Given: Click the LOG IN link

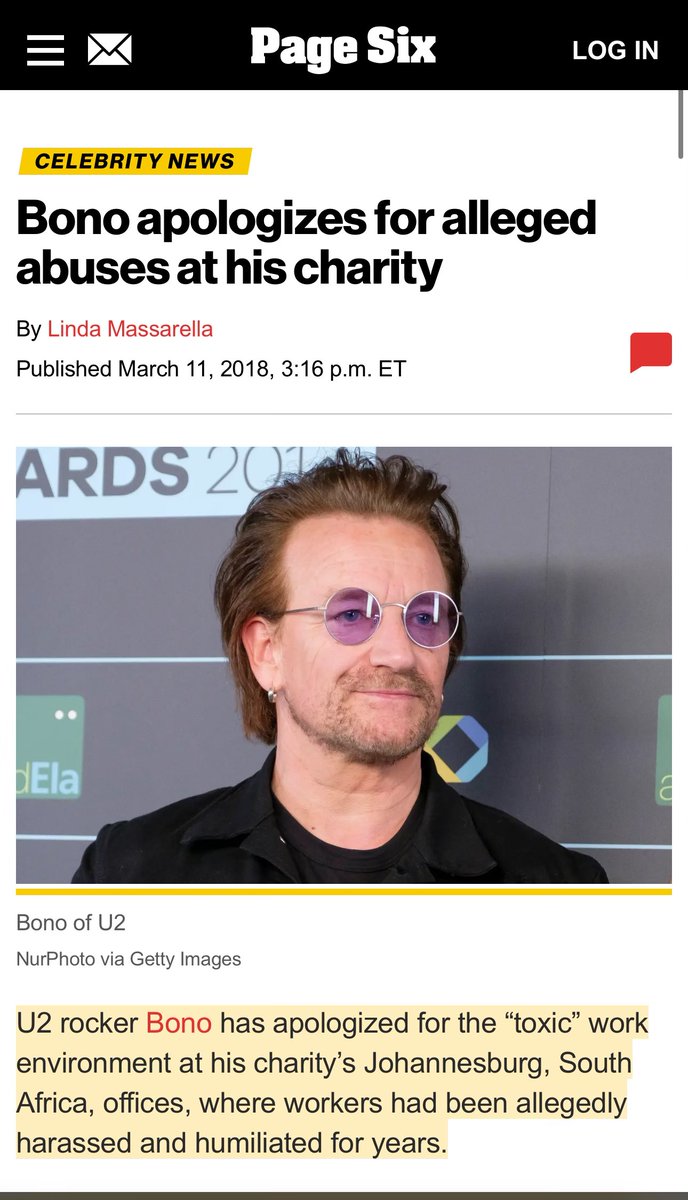Looking at the screenshot, I should pos(615,50).
